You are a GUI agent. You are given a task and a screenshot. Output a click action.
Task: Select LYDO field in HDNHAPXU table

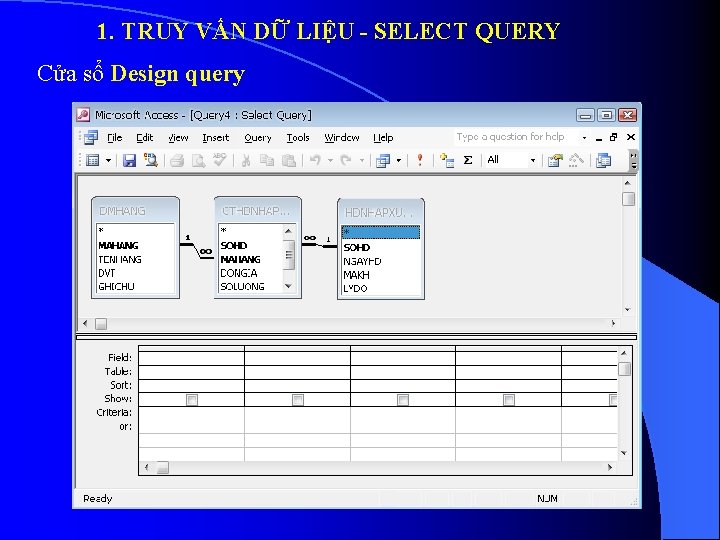(355, 288)
